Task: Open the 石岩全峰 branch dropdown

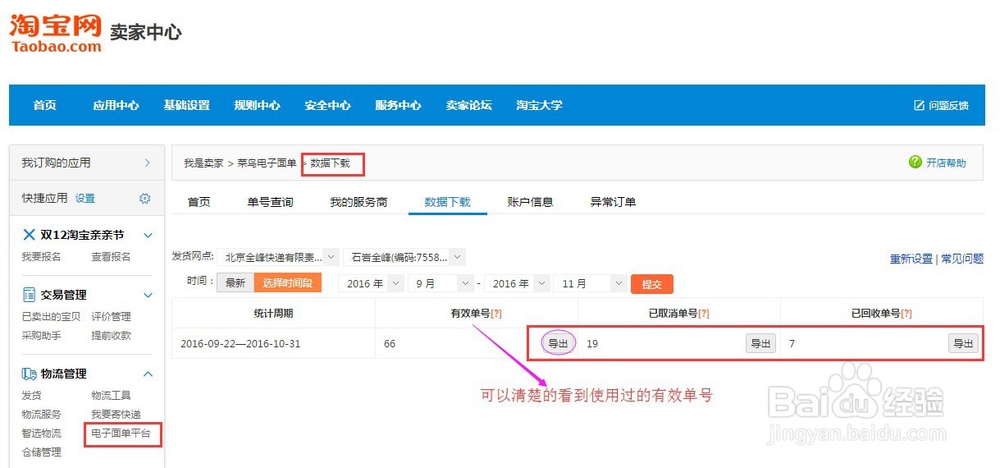Action: [404, 257]
